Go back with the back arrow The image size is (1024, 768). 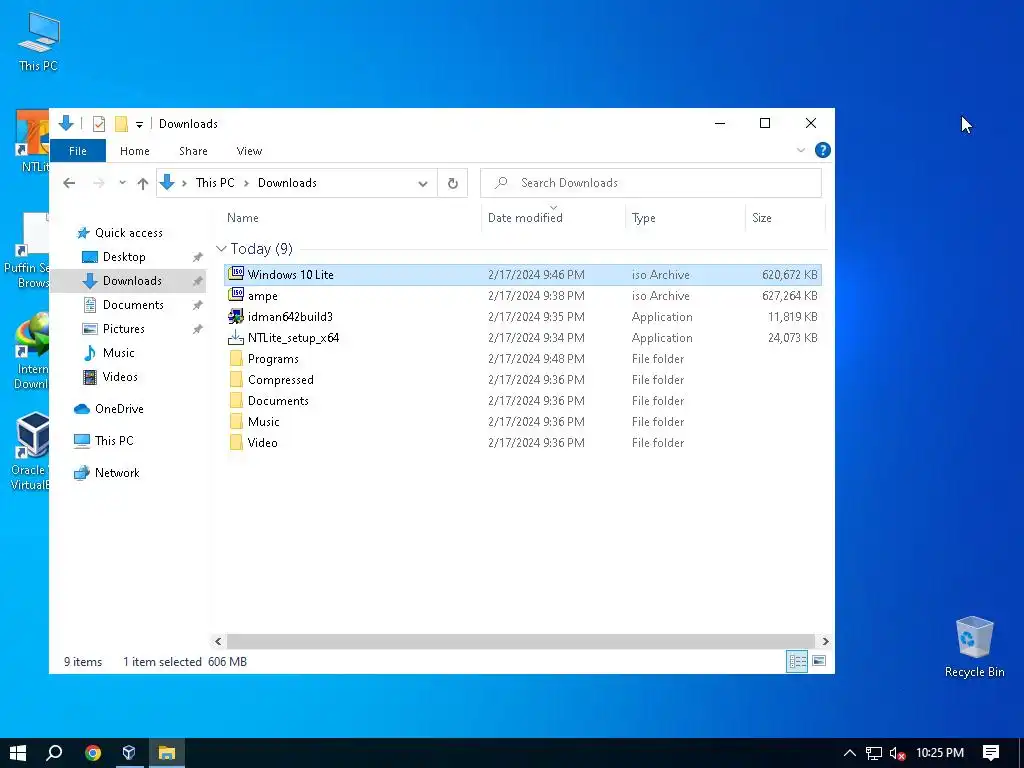[x=69, y=183]
